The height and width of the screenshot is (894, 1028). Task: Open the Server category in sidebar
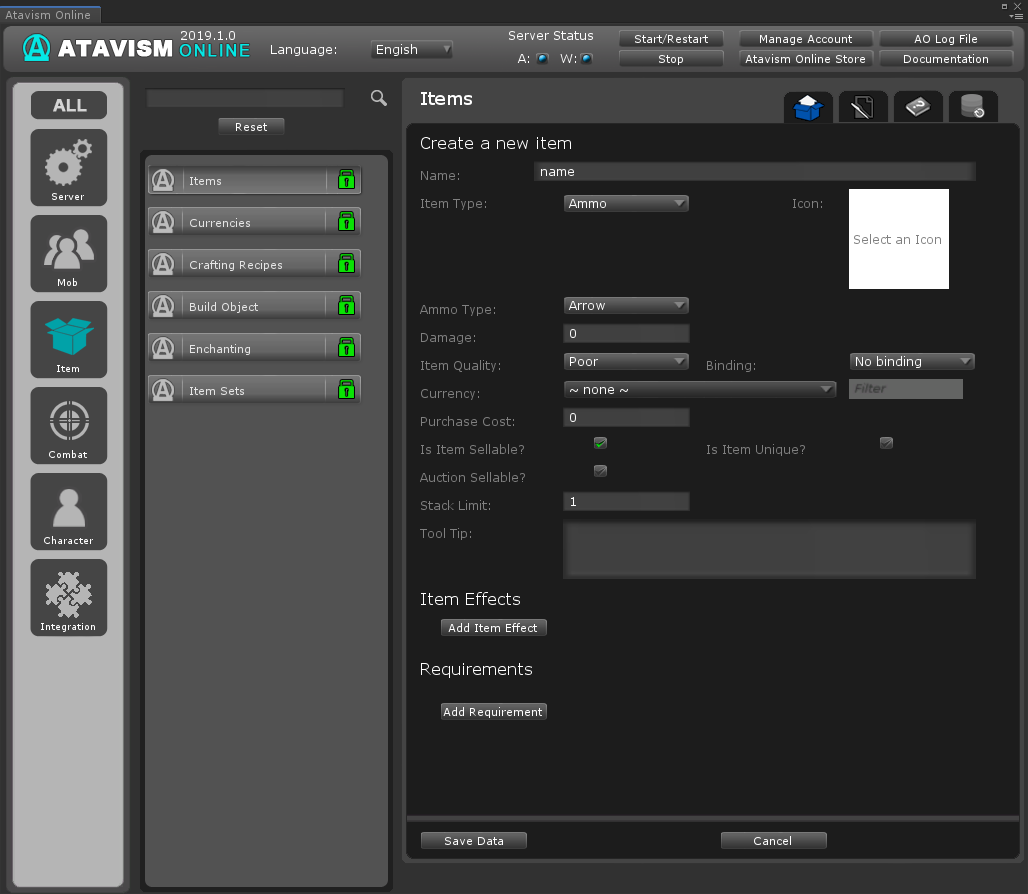coord(68,167)
